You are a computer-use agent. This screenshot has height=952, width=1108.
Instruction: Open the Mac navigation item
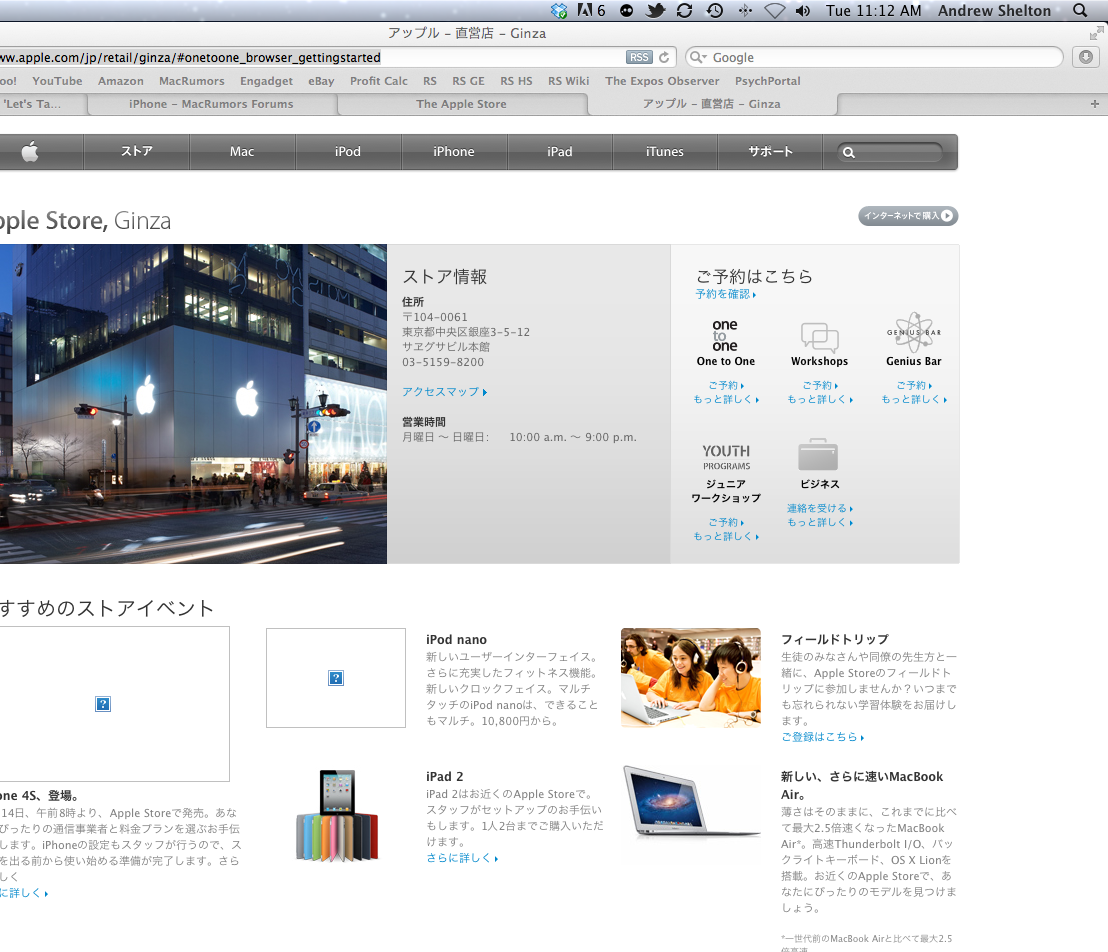[242, 151]
